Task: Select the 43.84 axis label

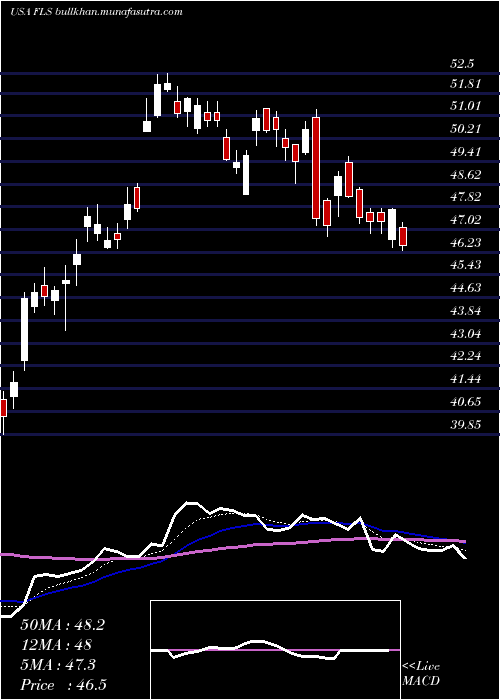Action: [x=465, y=311]
